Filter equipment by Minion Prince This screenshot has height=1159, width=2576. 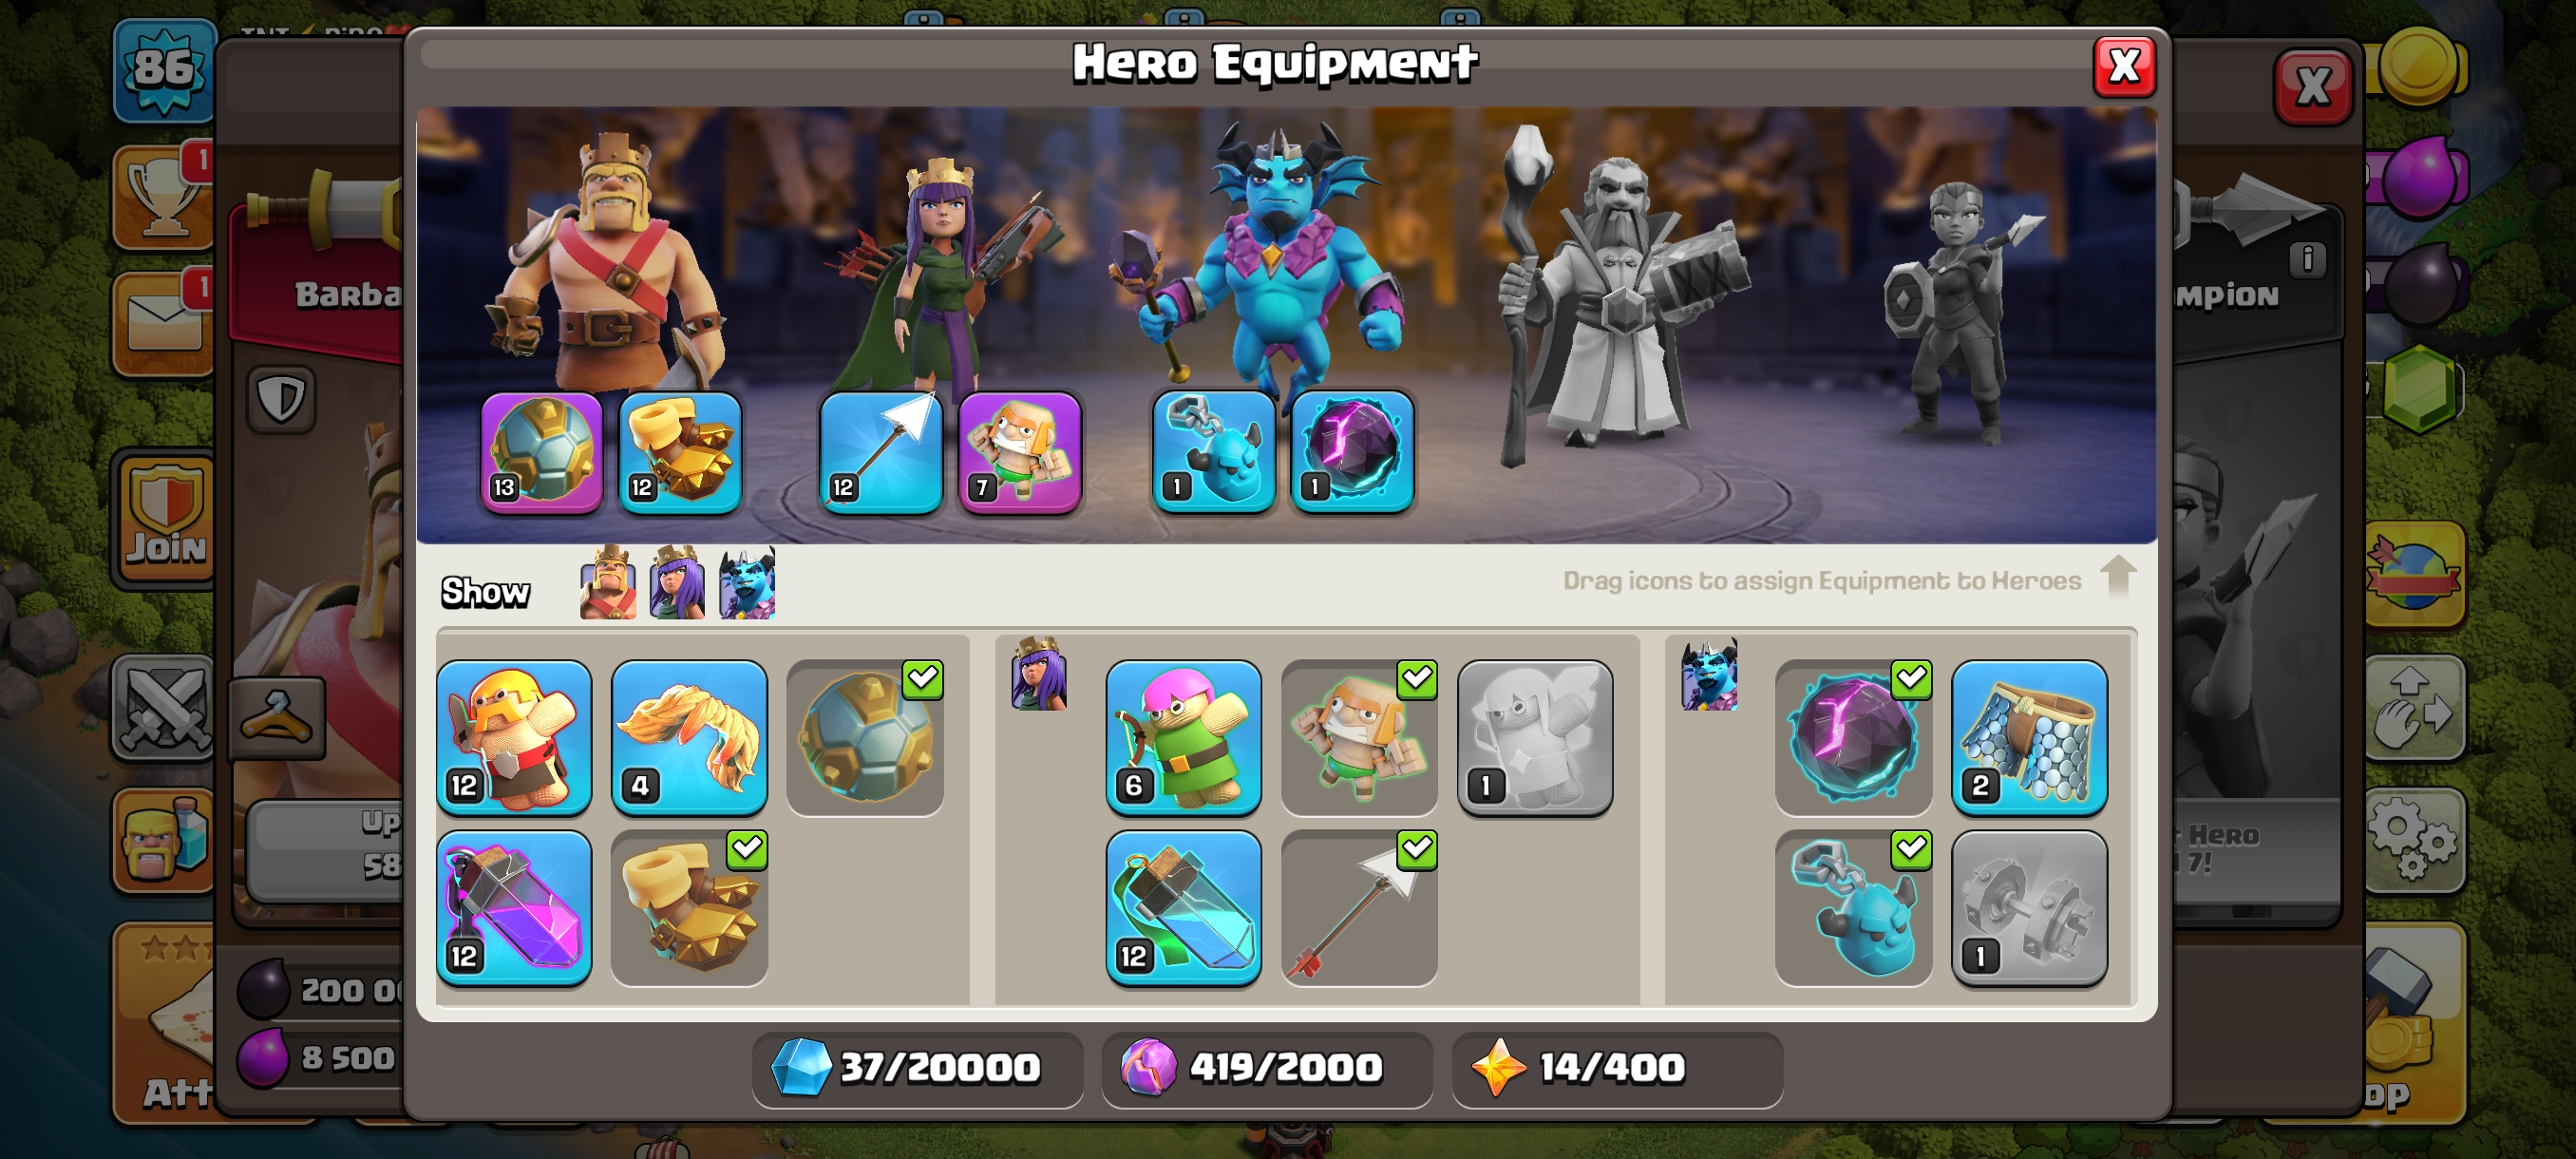(747, 582)
